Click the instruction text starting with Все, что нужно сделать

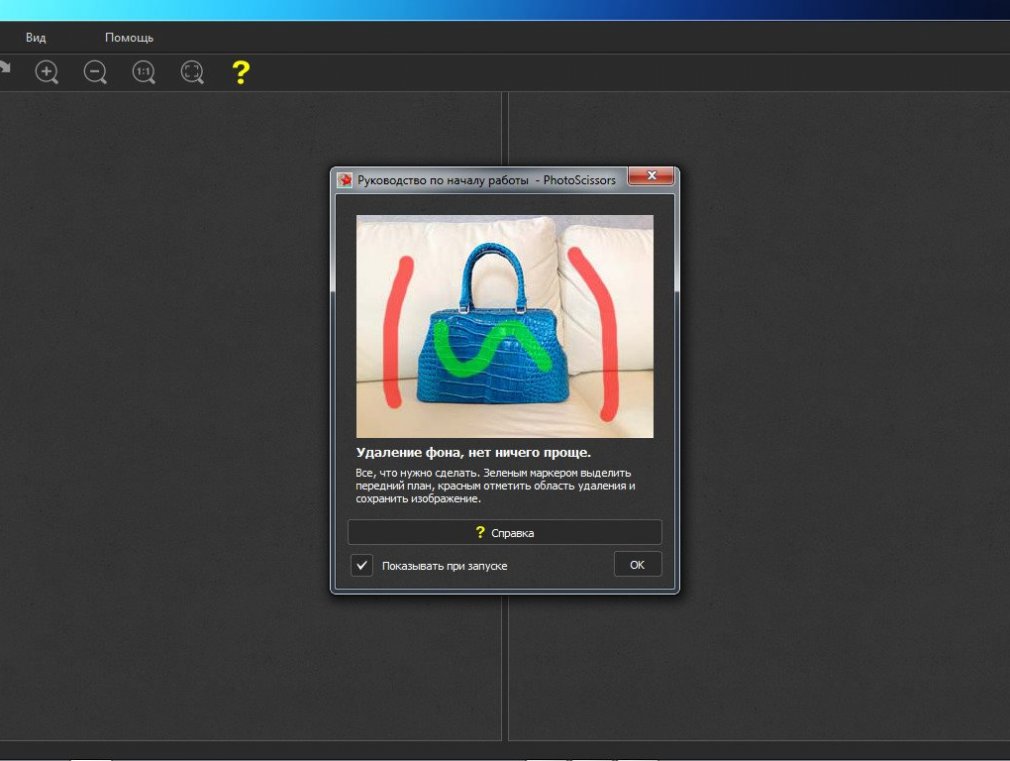click(495, 485)
